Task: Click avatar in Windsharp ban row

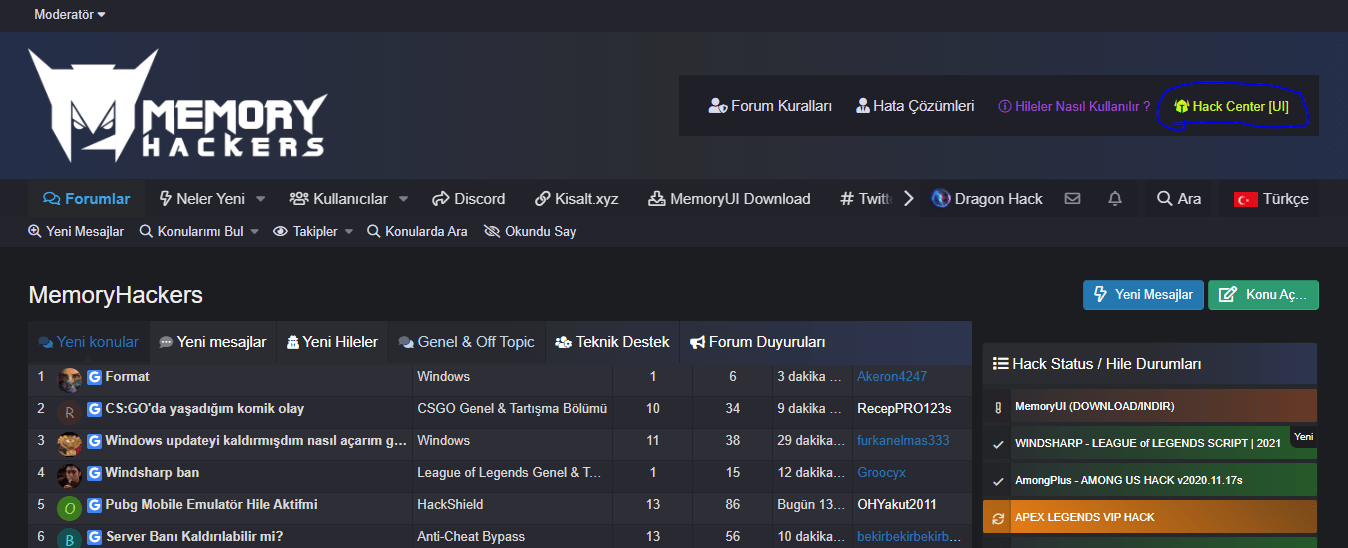Action: tap(69, 476)
